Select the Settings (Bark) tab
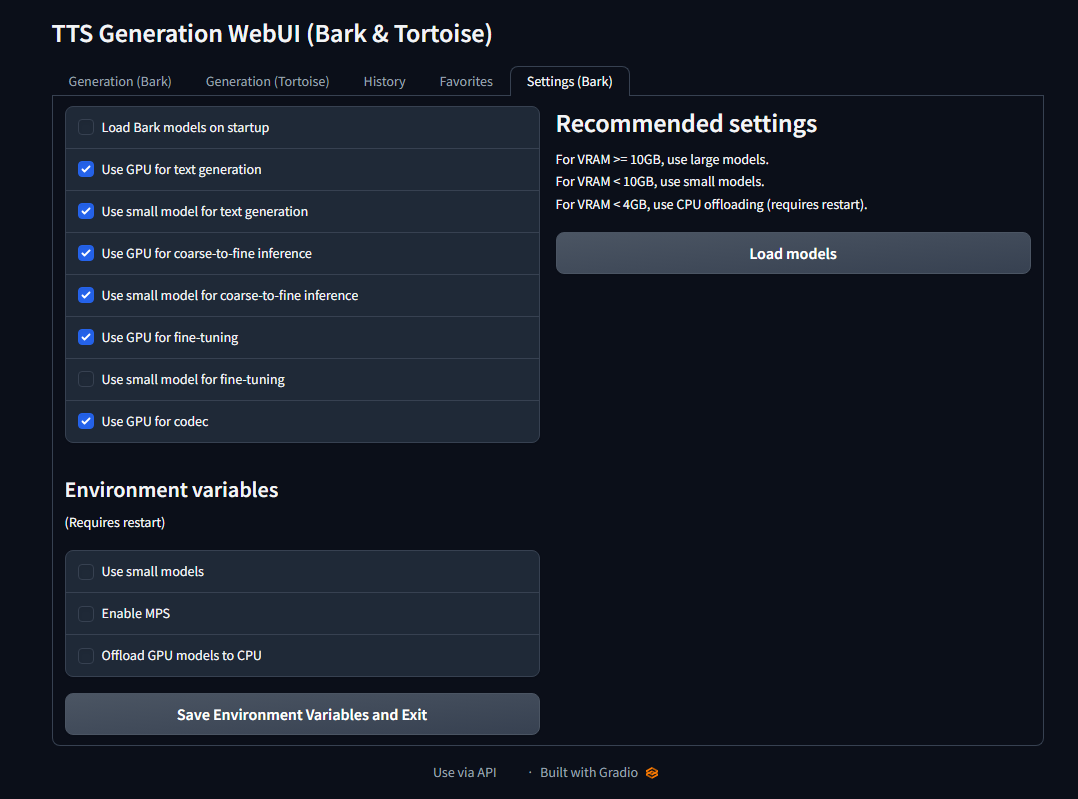1078x799 pixels. pyautogui.click(x=569, y=81)
